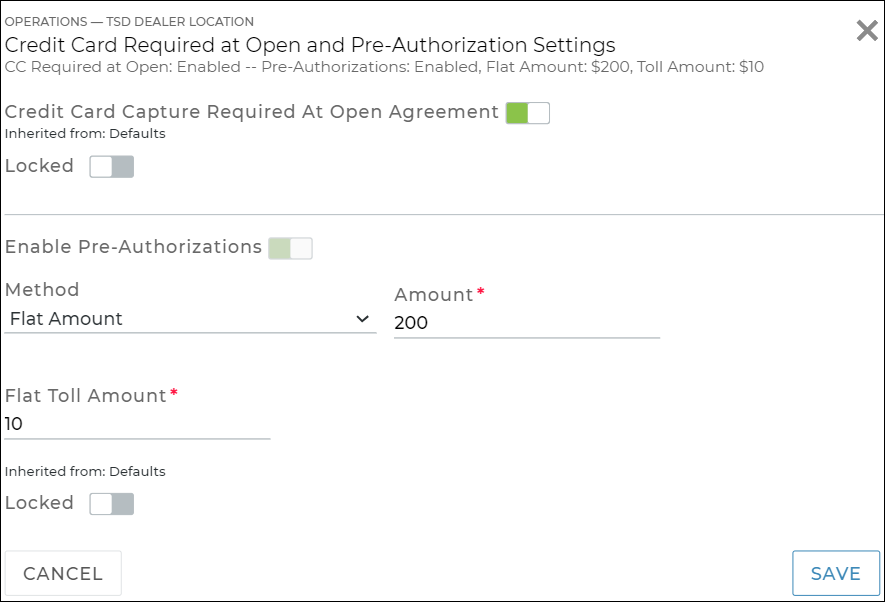
Task: Toggle the Locked switch under Credit Card Capture
Action: tap(111, 167)
